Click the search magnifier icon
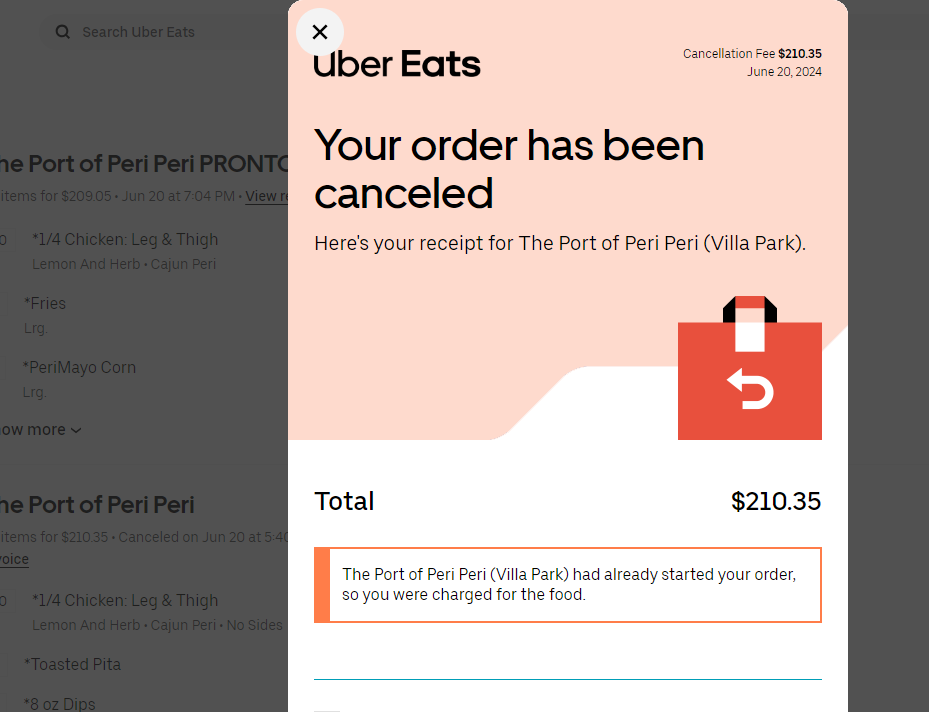The height and width of the screenshot is (712, 929). (63, 32)
